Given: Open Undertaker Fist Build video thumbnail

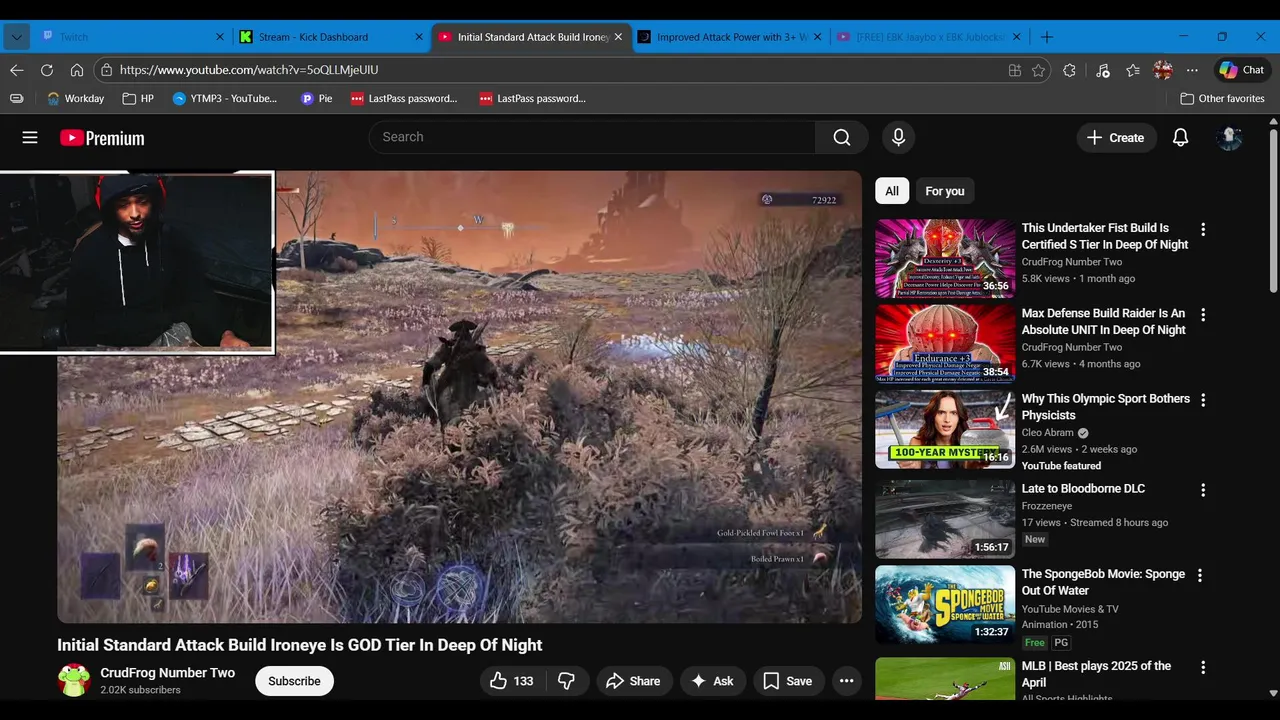Looking at the screenshot, I should point(945,258).
